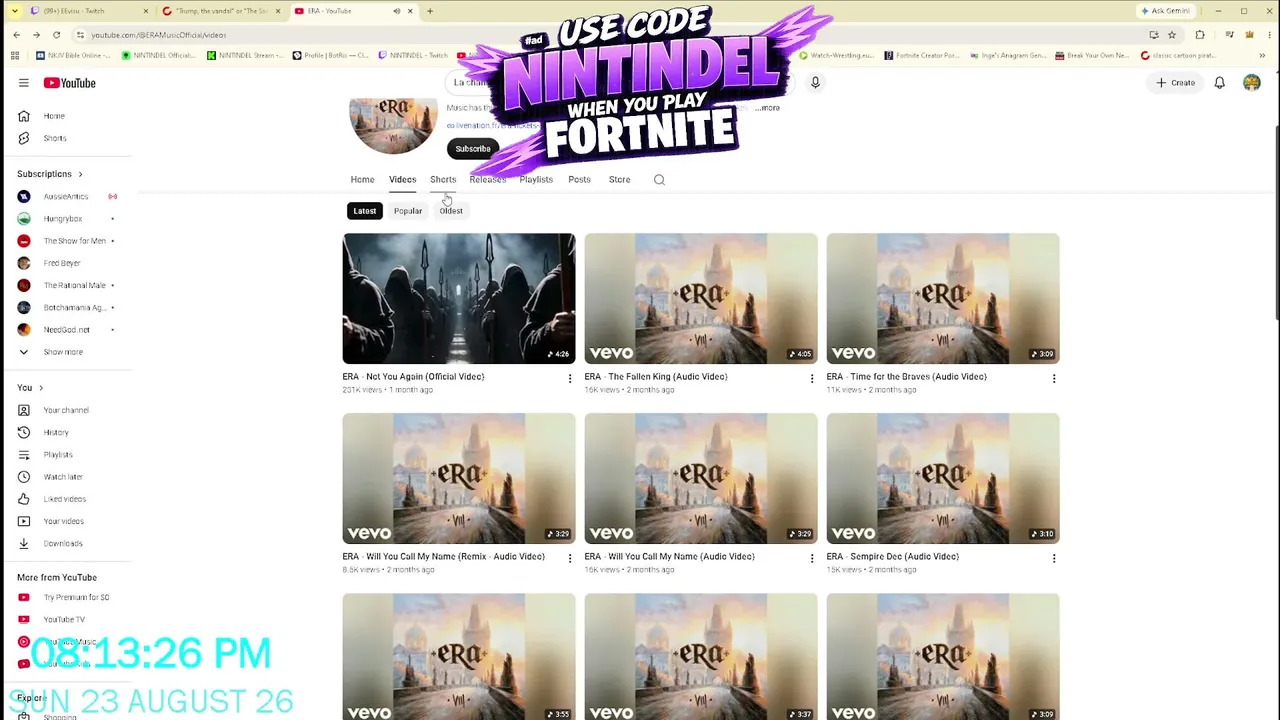1280x720 pixels.
Task: Switch to the channel Shorts tab
Action: coord(443,180)
